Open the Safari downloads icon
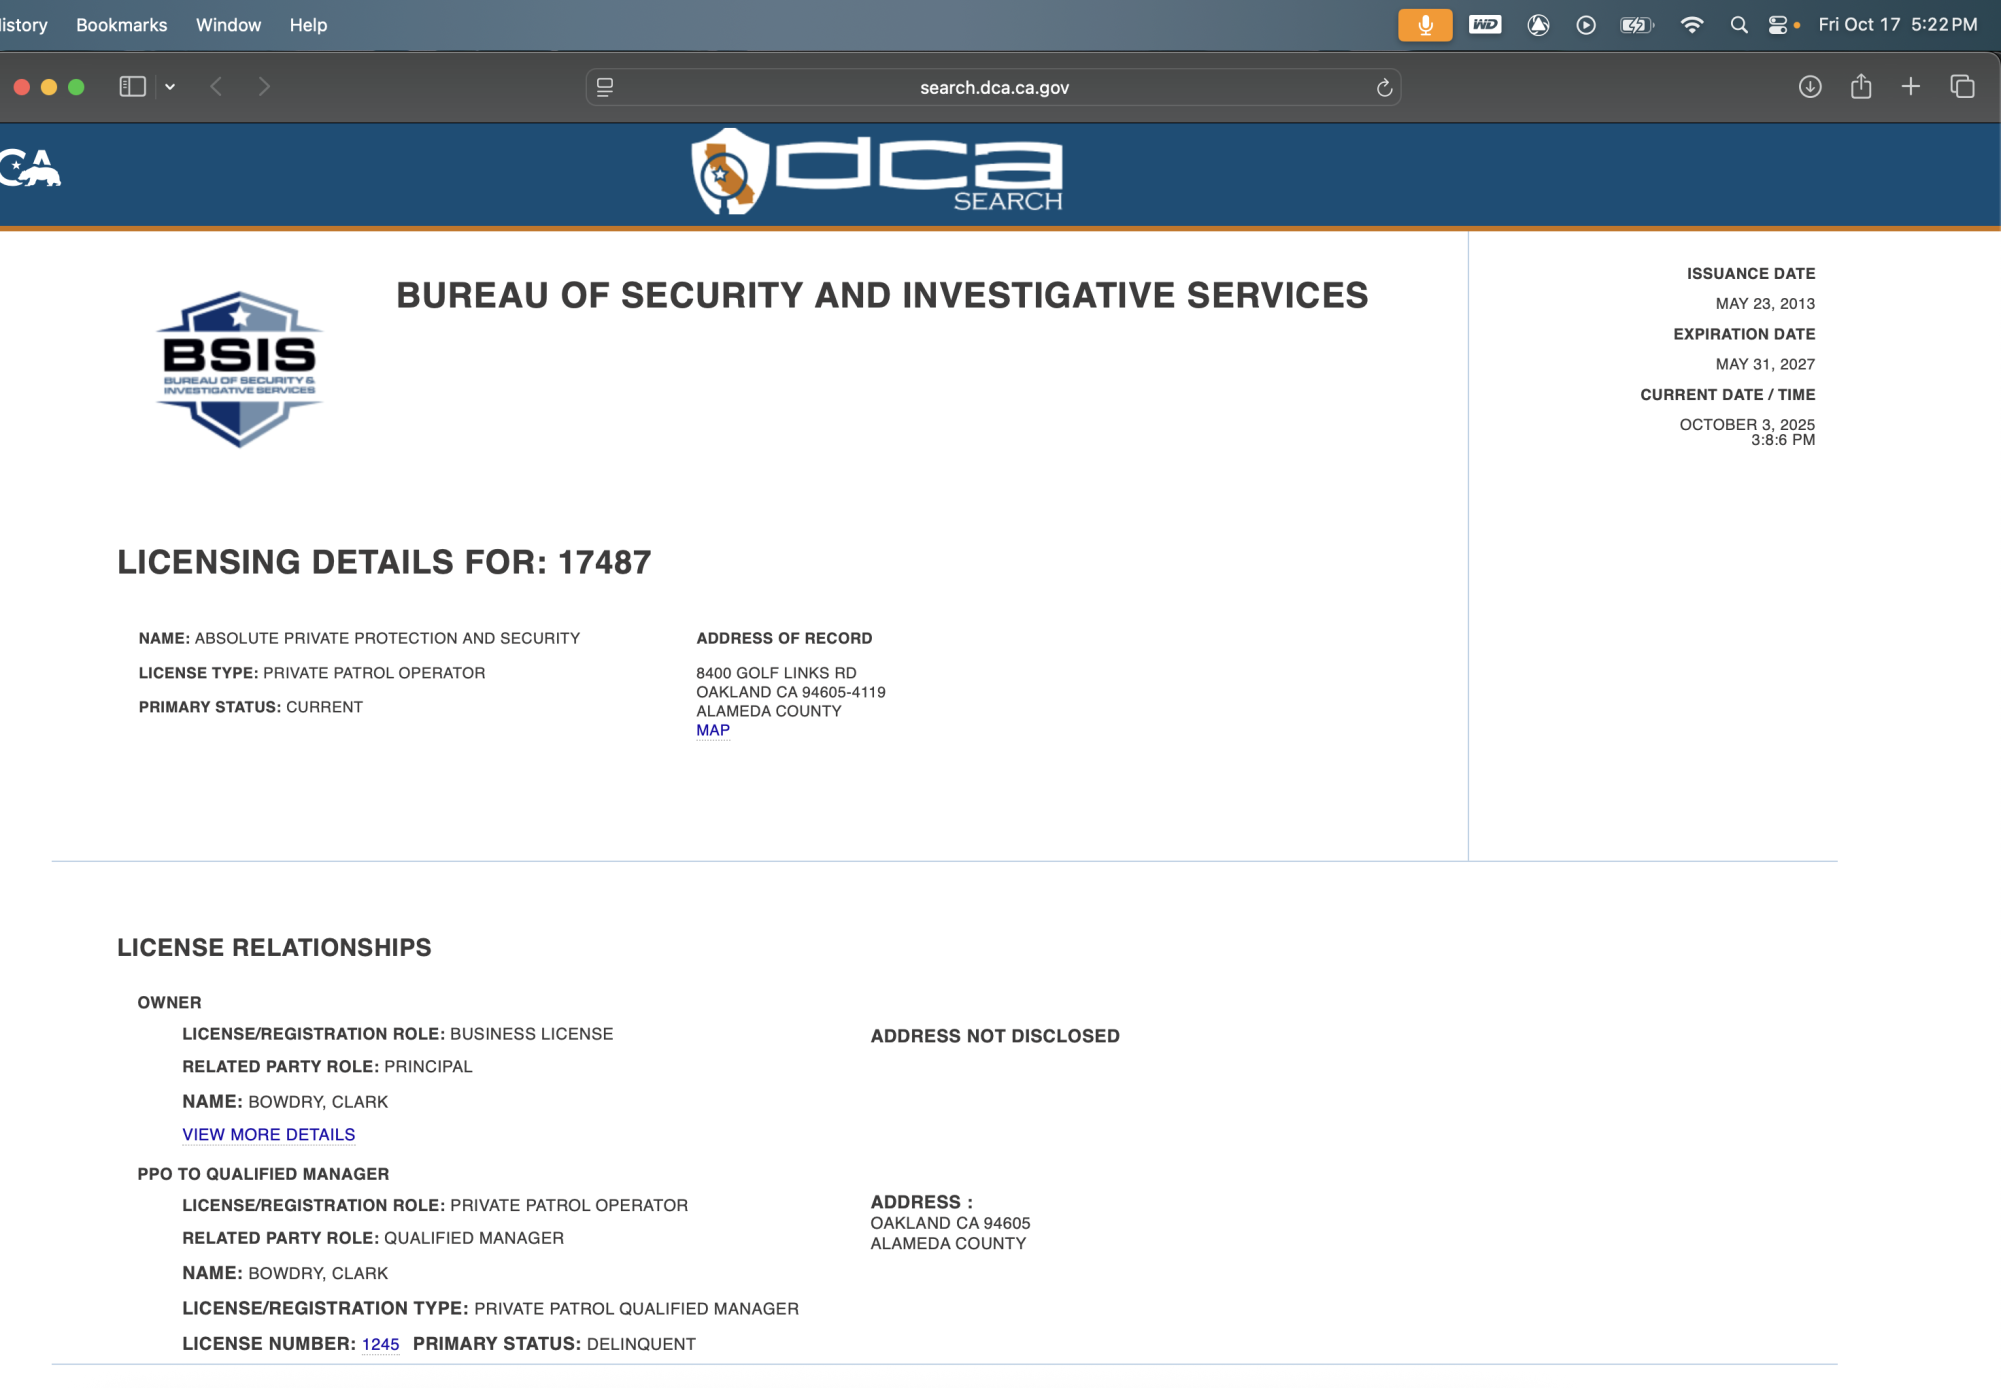Image resolution: width=2001 pixels, height=1388 pixels. pos(1809,87)
